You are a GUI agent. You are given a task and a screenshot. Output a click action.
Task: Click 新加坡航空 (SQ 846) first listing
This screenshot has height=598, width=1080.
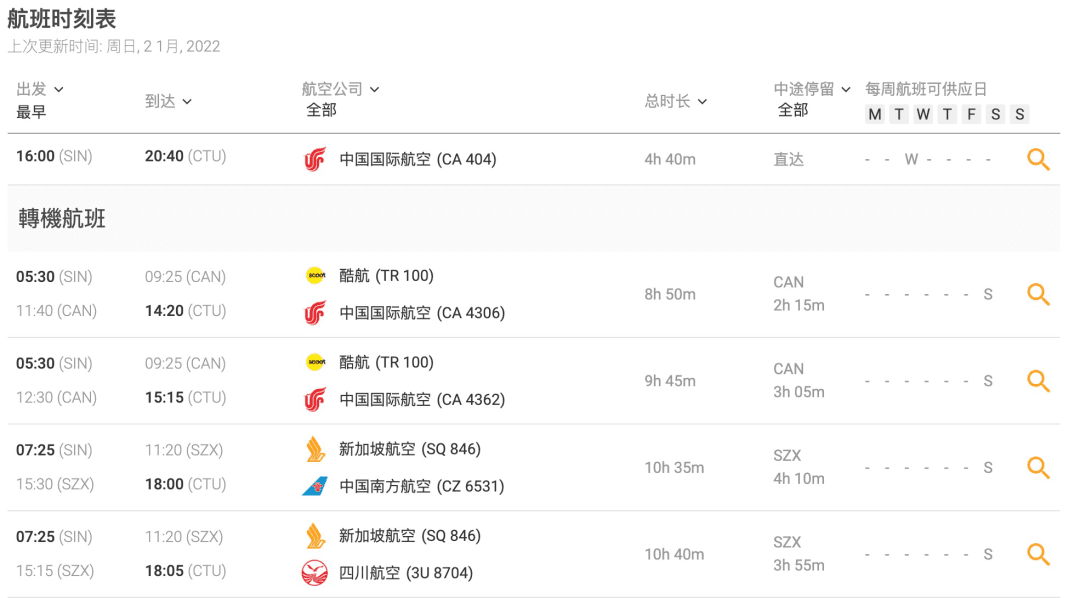coord(409,449)
